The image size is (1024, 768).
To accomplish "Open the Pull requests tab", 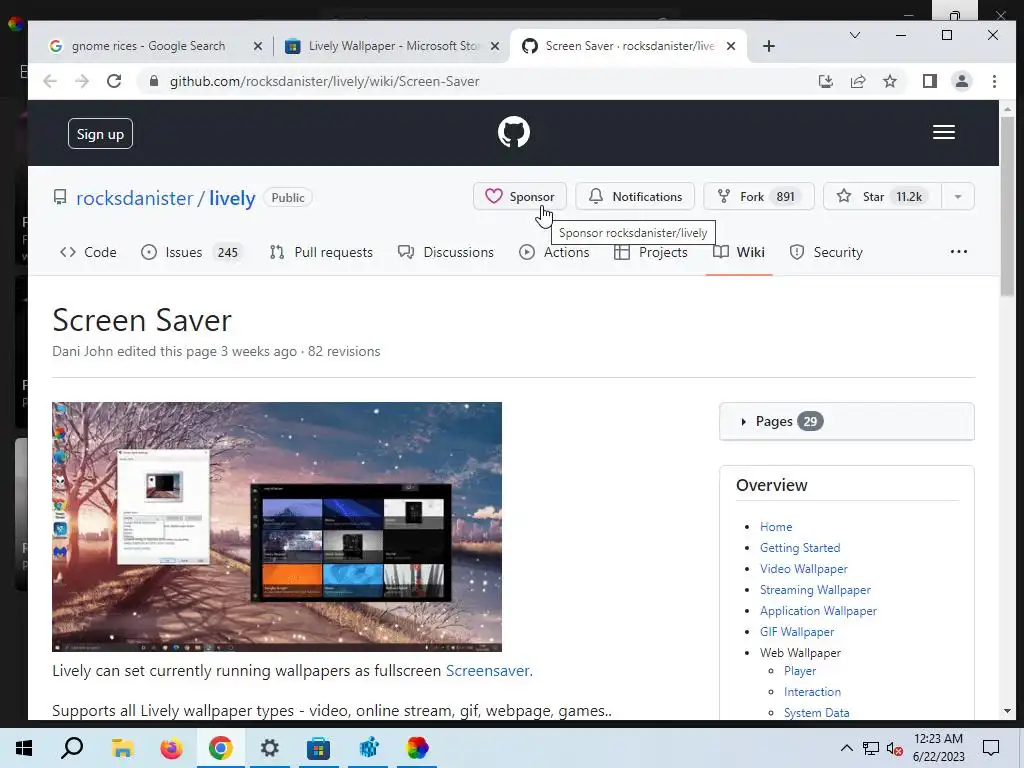I will click(321, 252).
